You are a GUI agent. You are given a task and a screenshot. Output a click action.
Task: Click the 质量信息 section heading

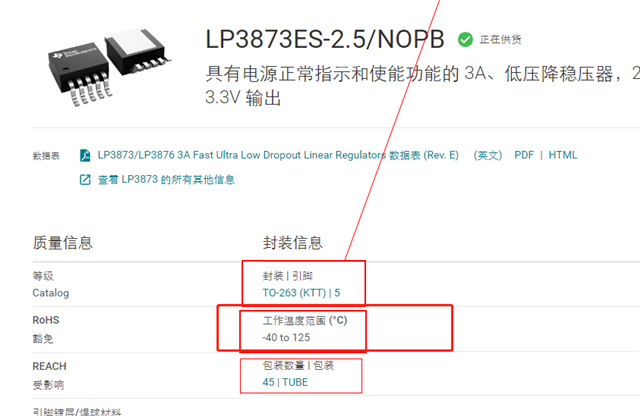(63, 243)
